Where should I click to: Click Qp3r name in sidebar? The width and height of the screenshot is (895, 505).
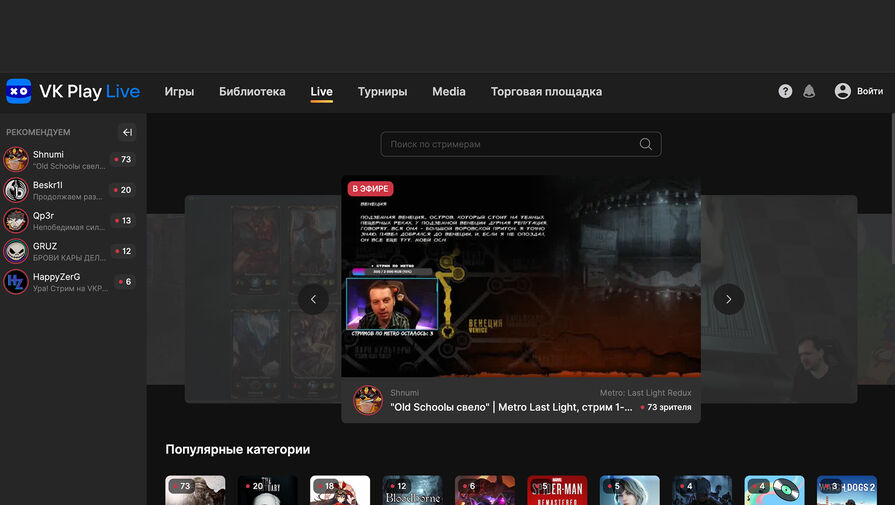click(43, 216)
